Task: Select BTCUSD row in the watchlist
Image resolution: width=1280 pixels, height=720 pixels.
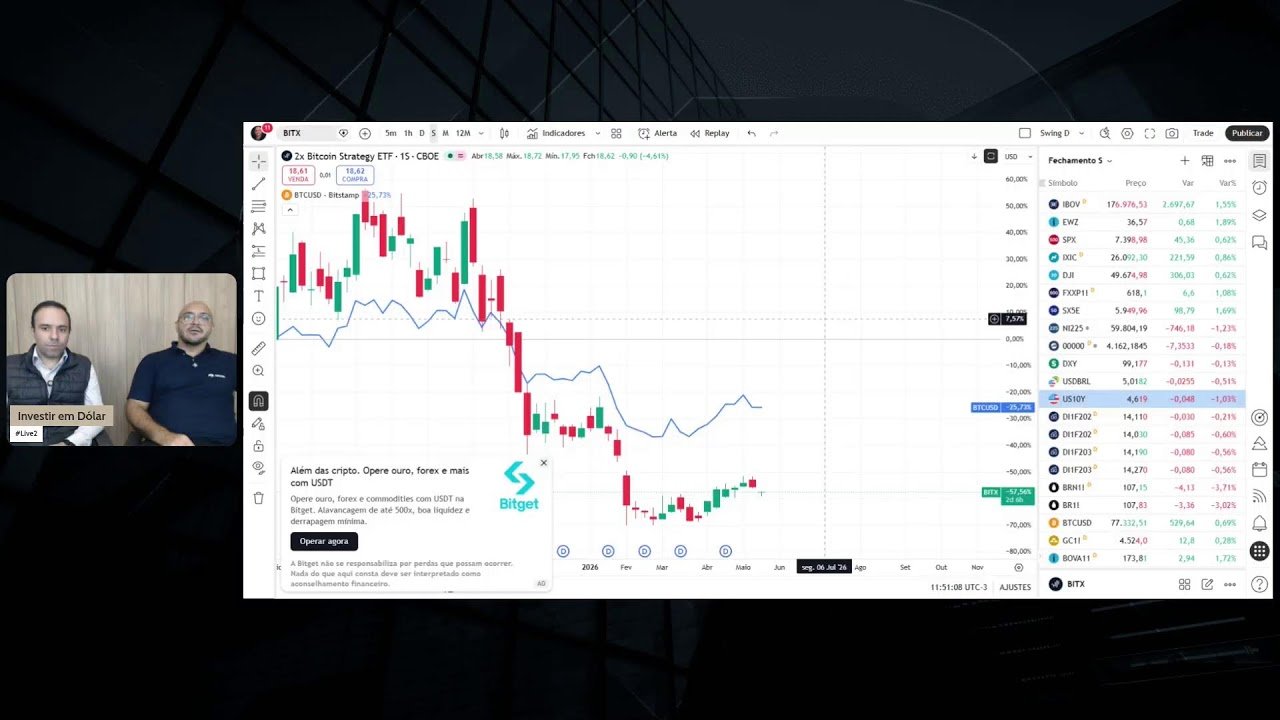Action: [x=1141, y=523]
